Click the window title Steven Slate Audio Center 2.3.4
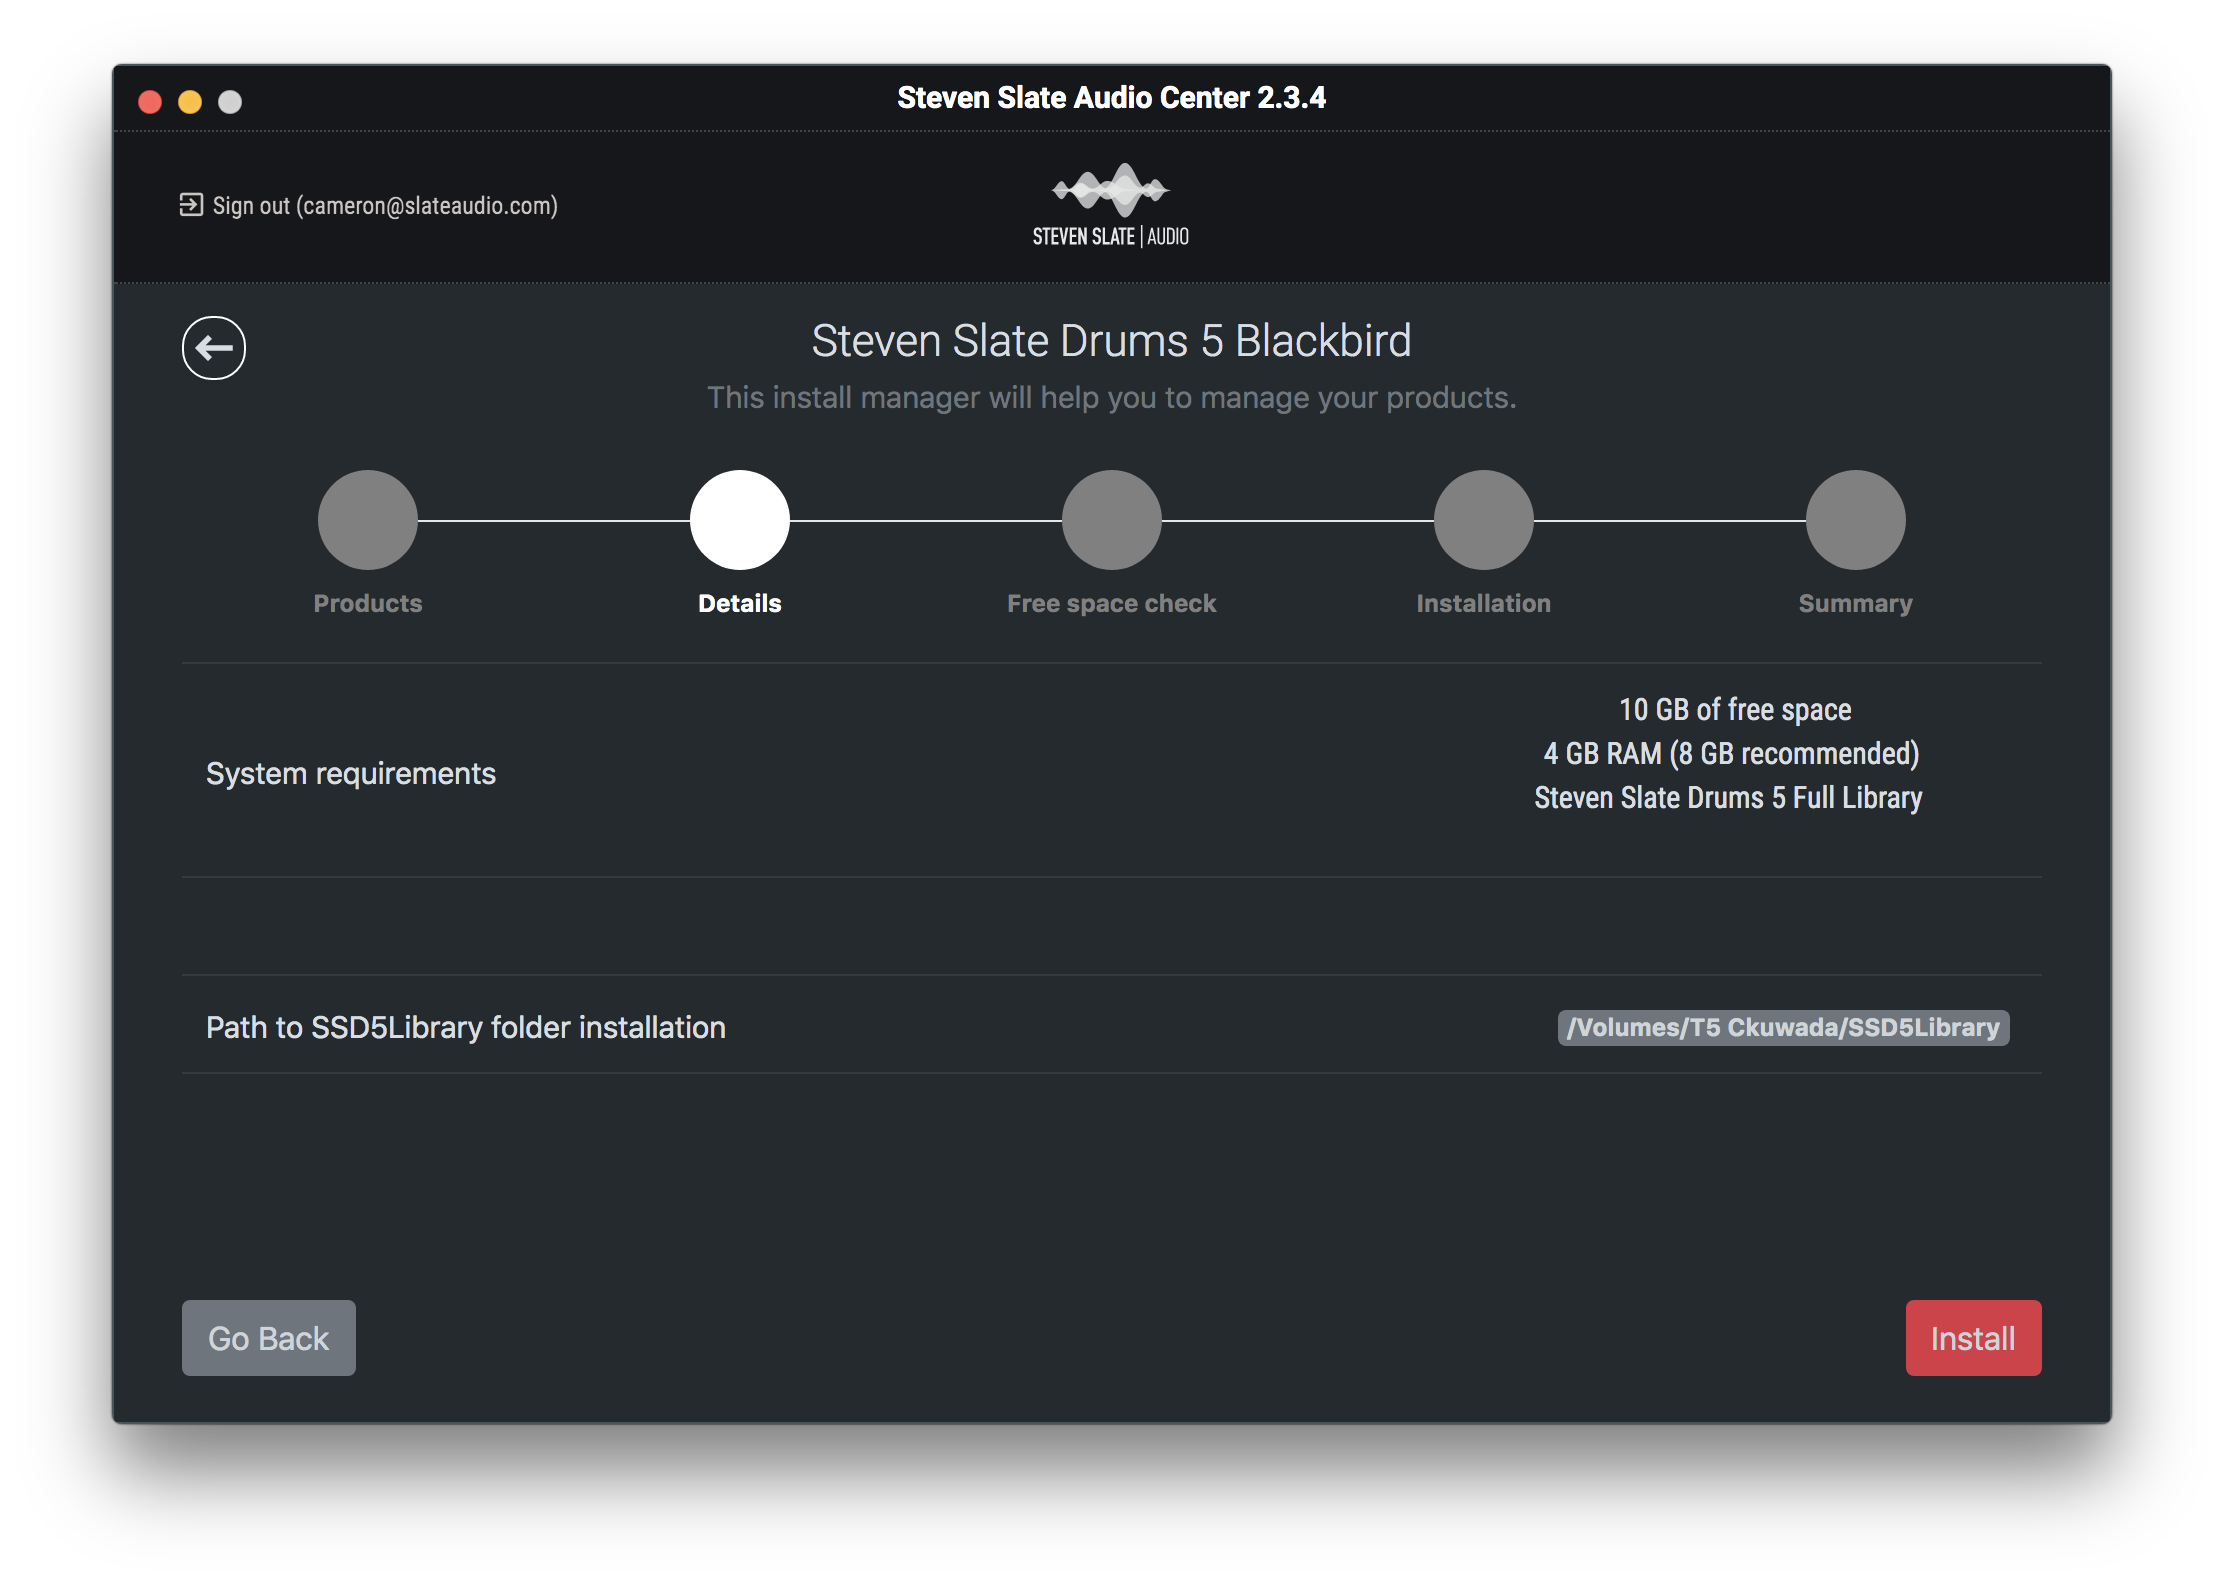Screen dimensions: 2224x1584 pyautogui.click(x=1111, y=98)
